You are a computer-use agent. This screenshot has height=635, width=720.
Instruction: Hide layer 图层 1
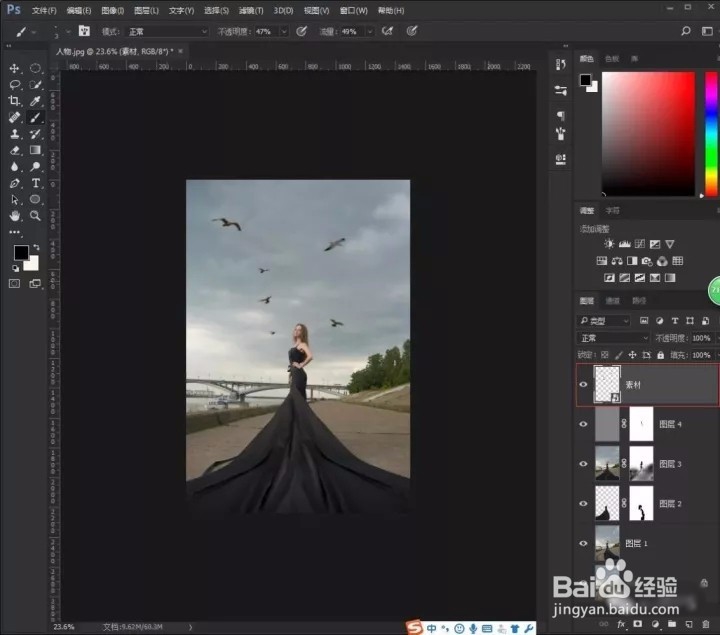pyautogui.click(x=583, y=543)
